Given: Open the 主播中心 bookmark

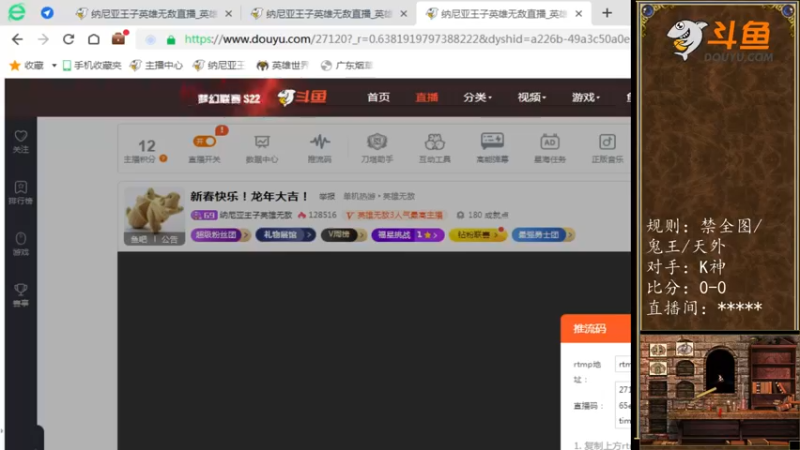Looking at the screenshot, I should click(x=156, y=65).
